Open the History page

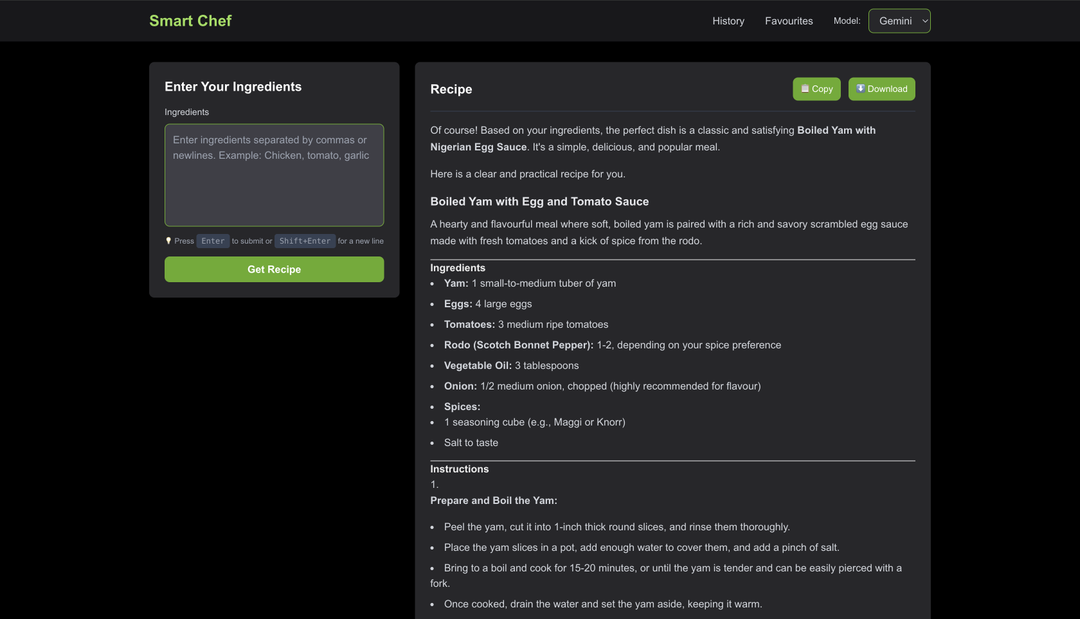728,20
